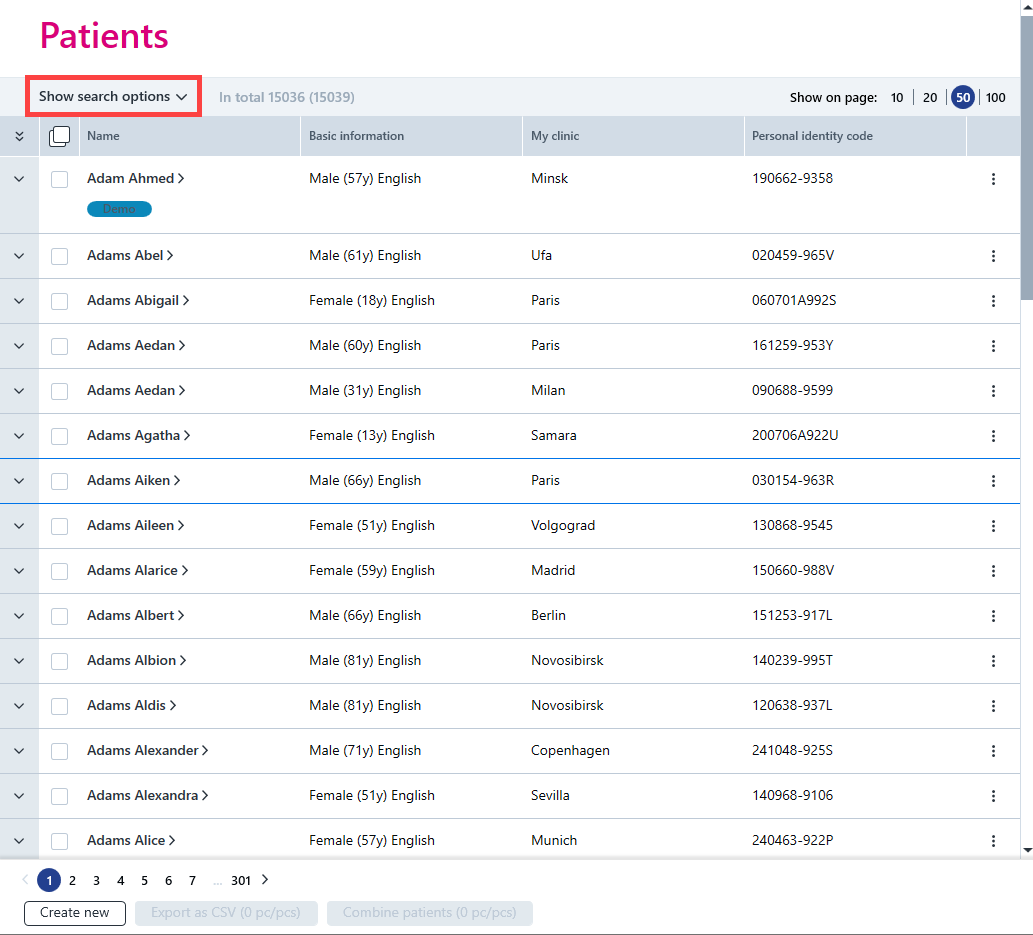1033x935 pixels.
Task: Expand the Adams Alexandra row
Action: pyautogui.click(x=19, y=796)
